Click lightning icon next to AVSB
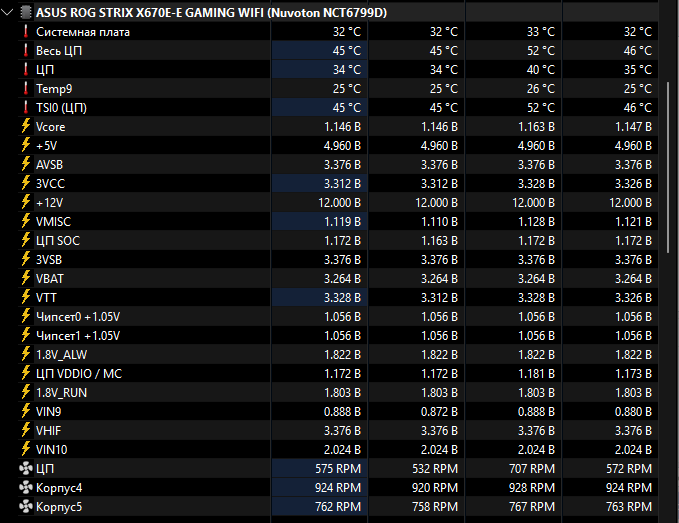Image resolution: width=679 pixels, height=523 pixels. (26, 165)
